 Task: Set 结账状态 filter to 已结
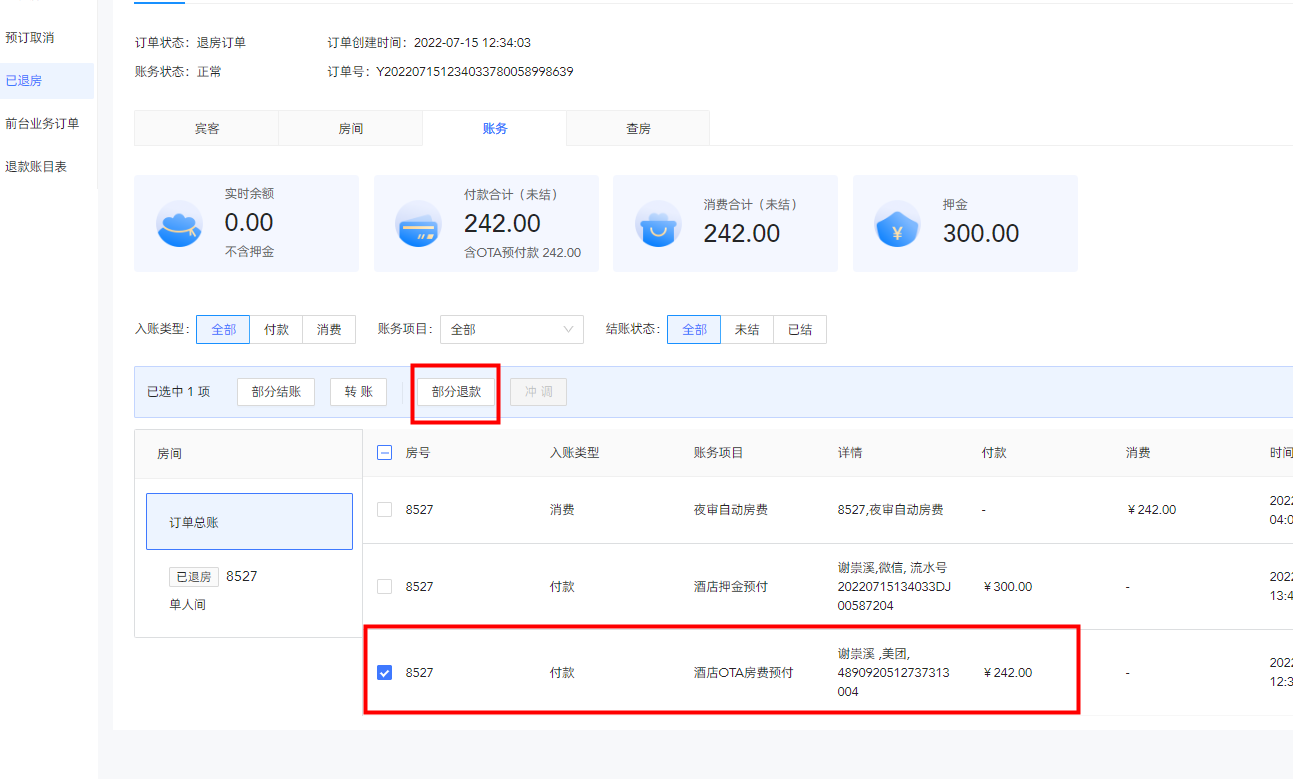[x=800, y=329]
